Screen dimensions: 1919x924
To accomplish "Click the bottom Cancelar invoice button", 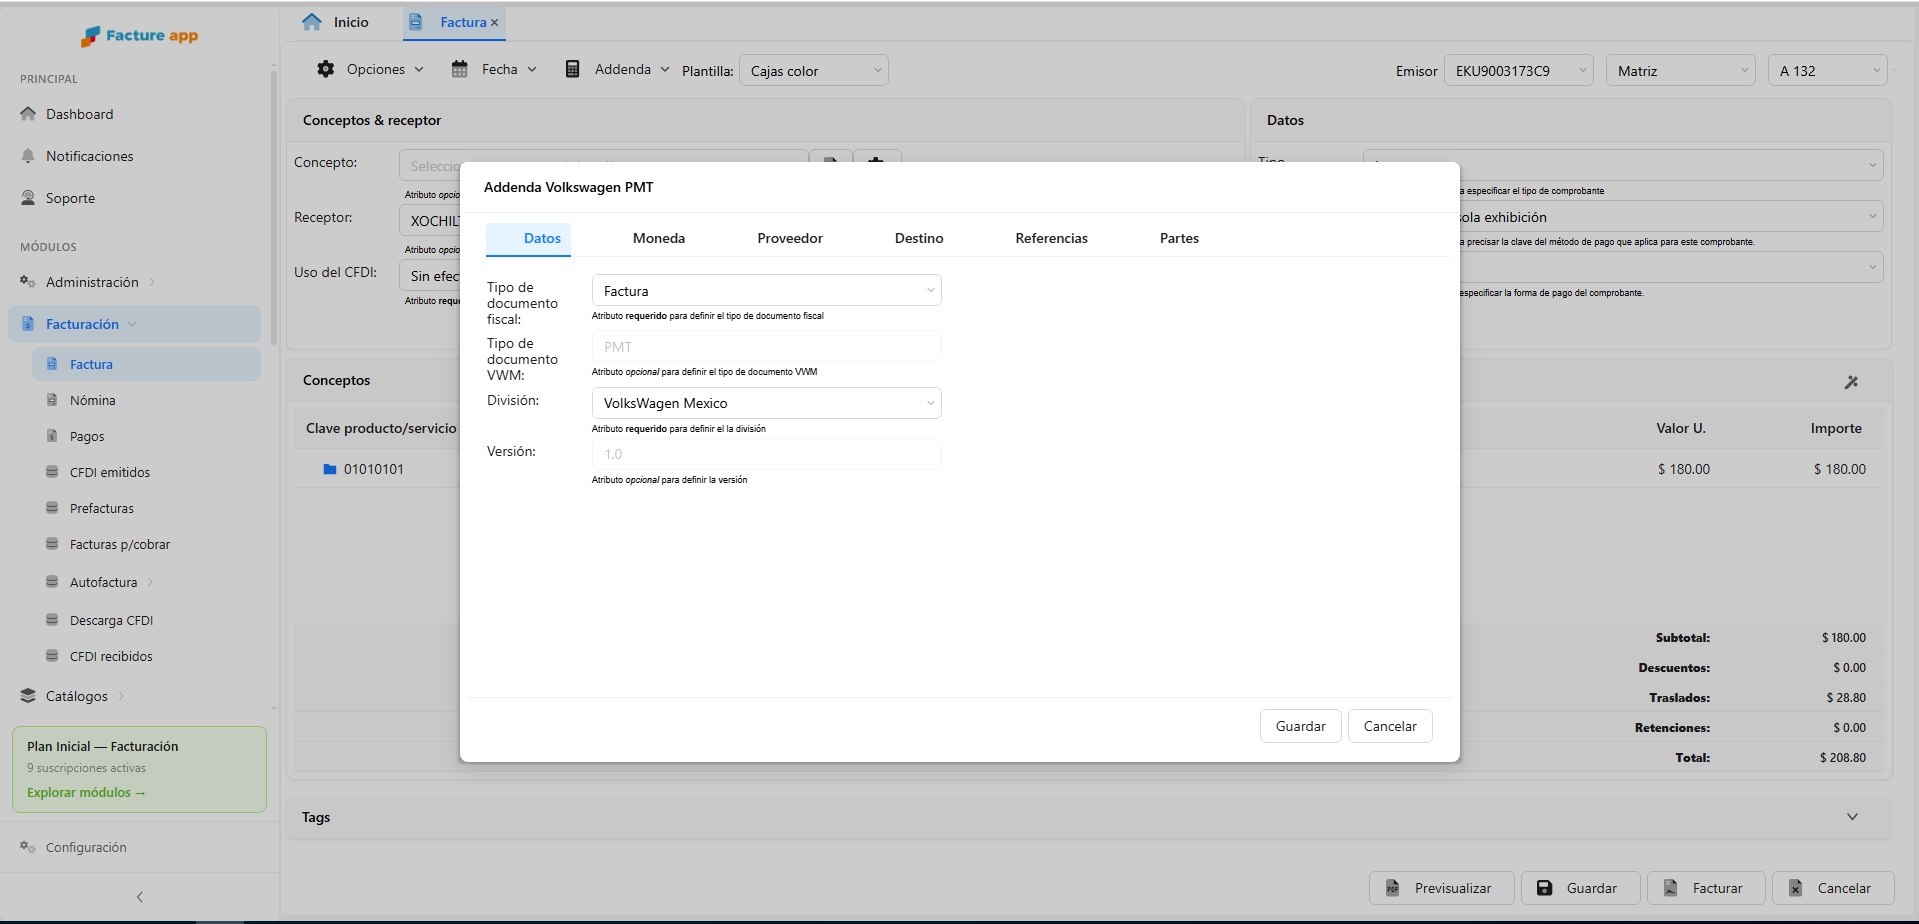I will 1833,888.
